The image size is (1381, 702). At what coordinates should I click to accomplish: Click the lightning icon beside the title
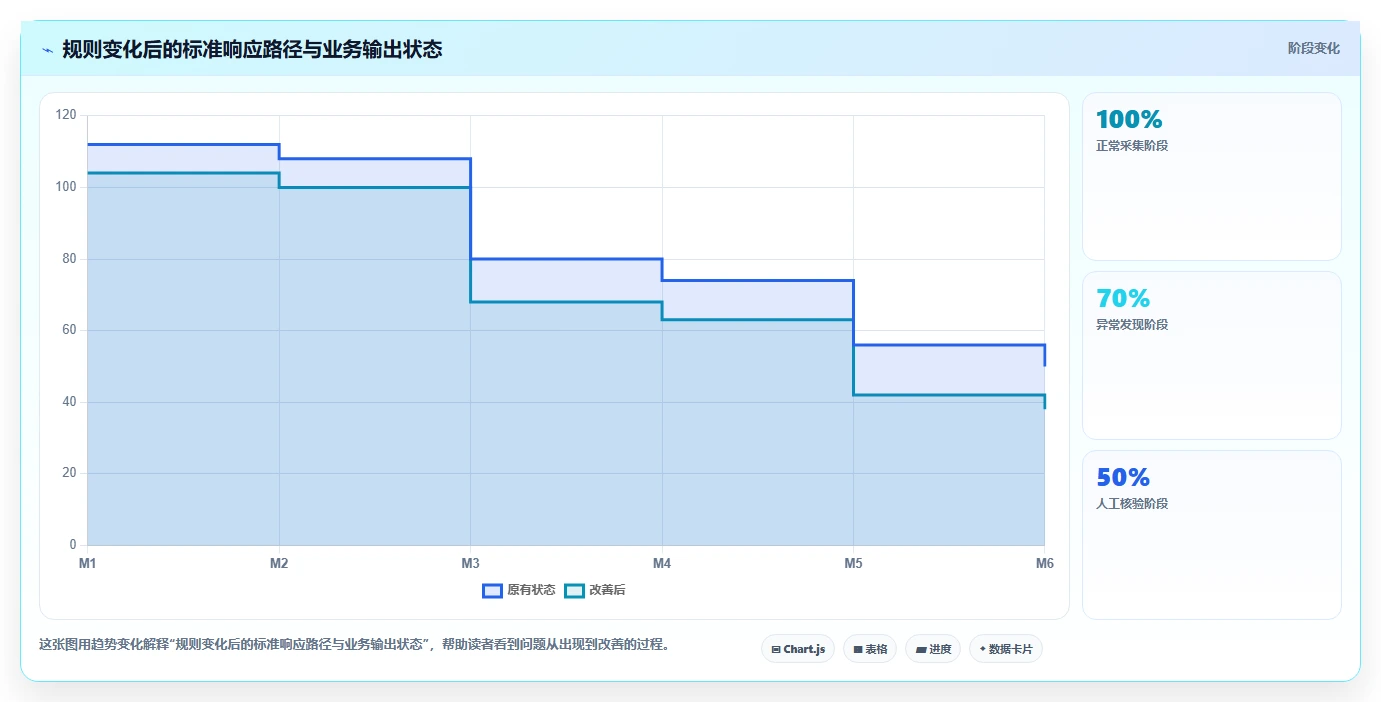(47, 49)
